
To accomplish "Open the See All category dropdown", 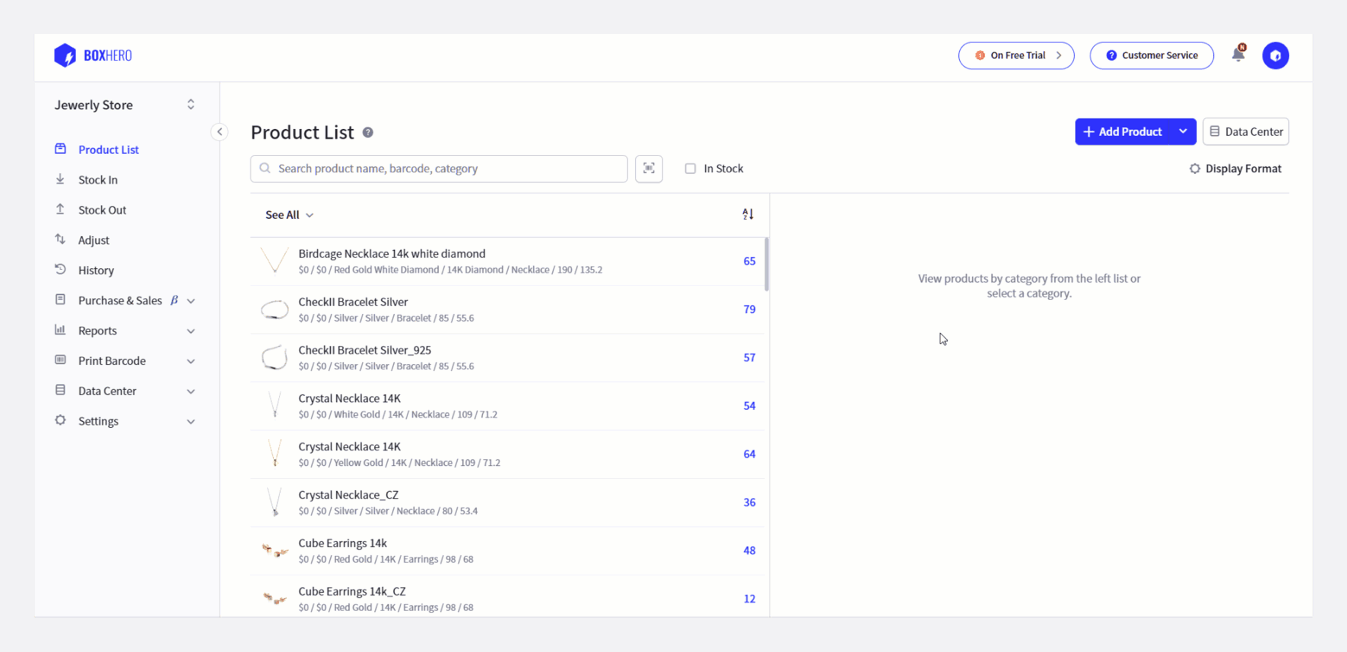I will tap(289, 215).
